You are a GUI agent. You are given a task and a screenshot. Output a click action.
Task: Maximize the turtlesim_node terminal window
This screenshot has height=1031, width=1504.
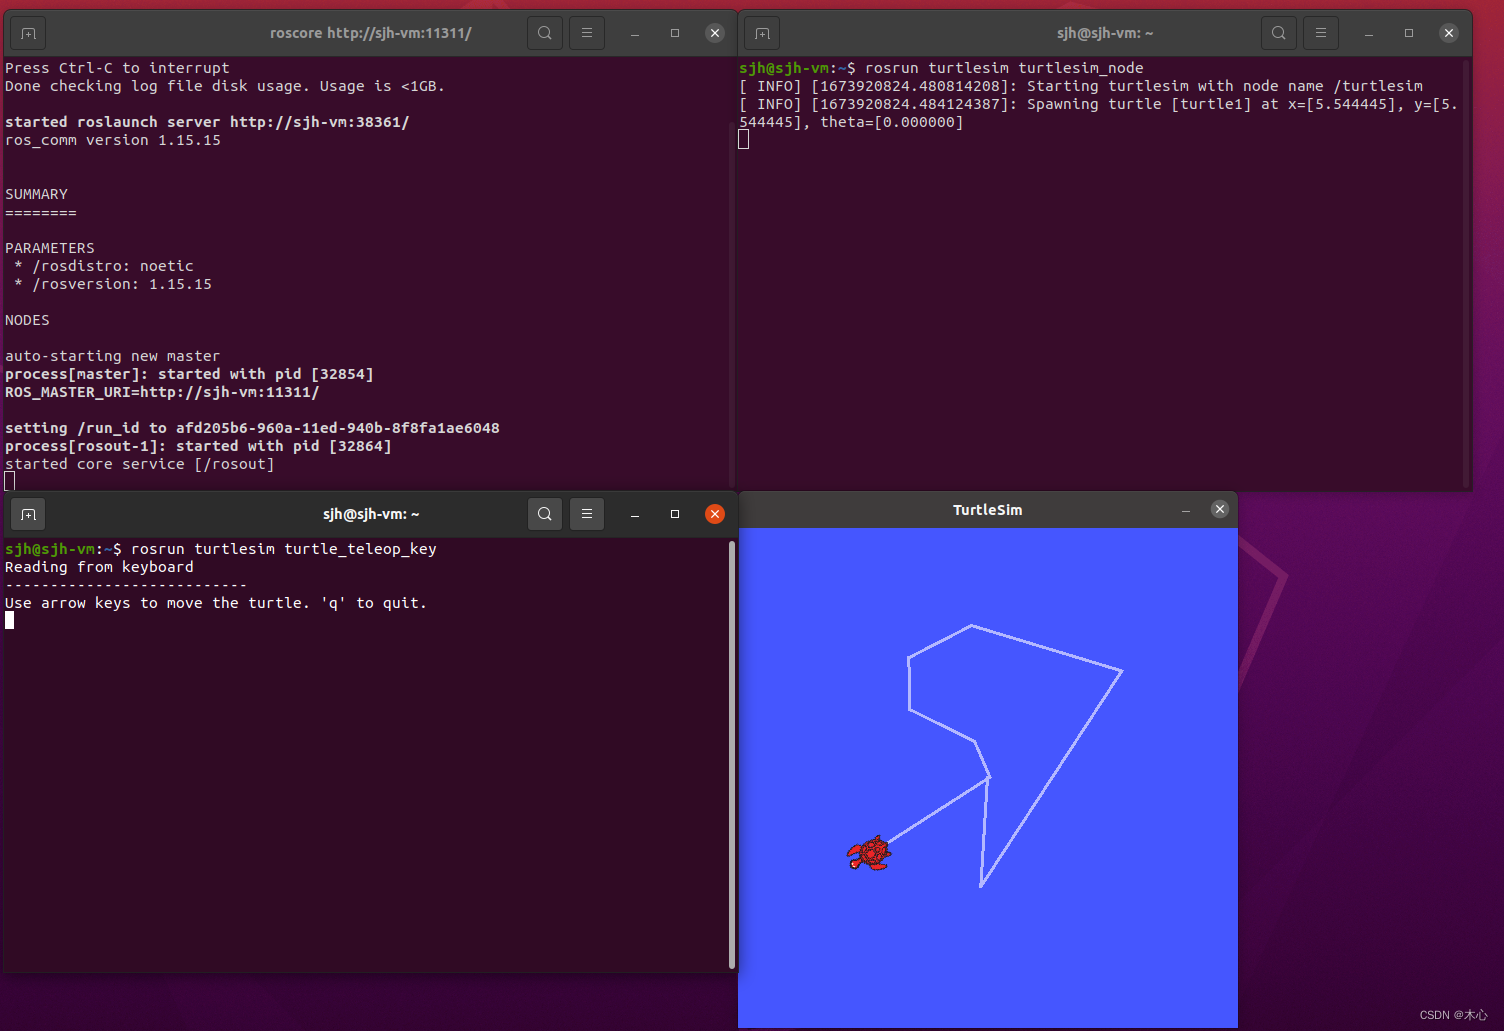(1409, 33)
